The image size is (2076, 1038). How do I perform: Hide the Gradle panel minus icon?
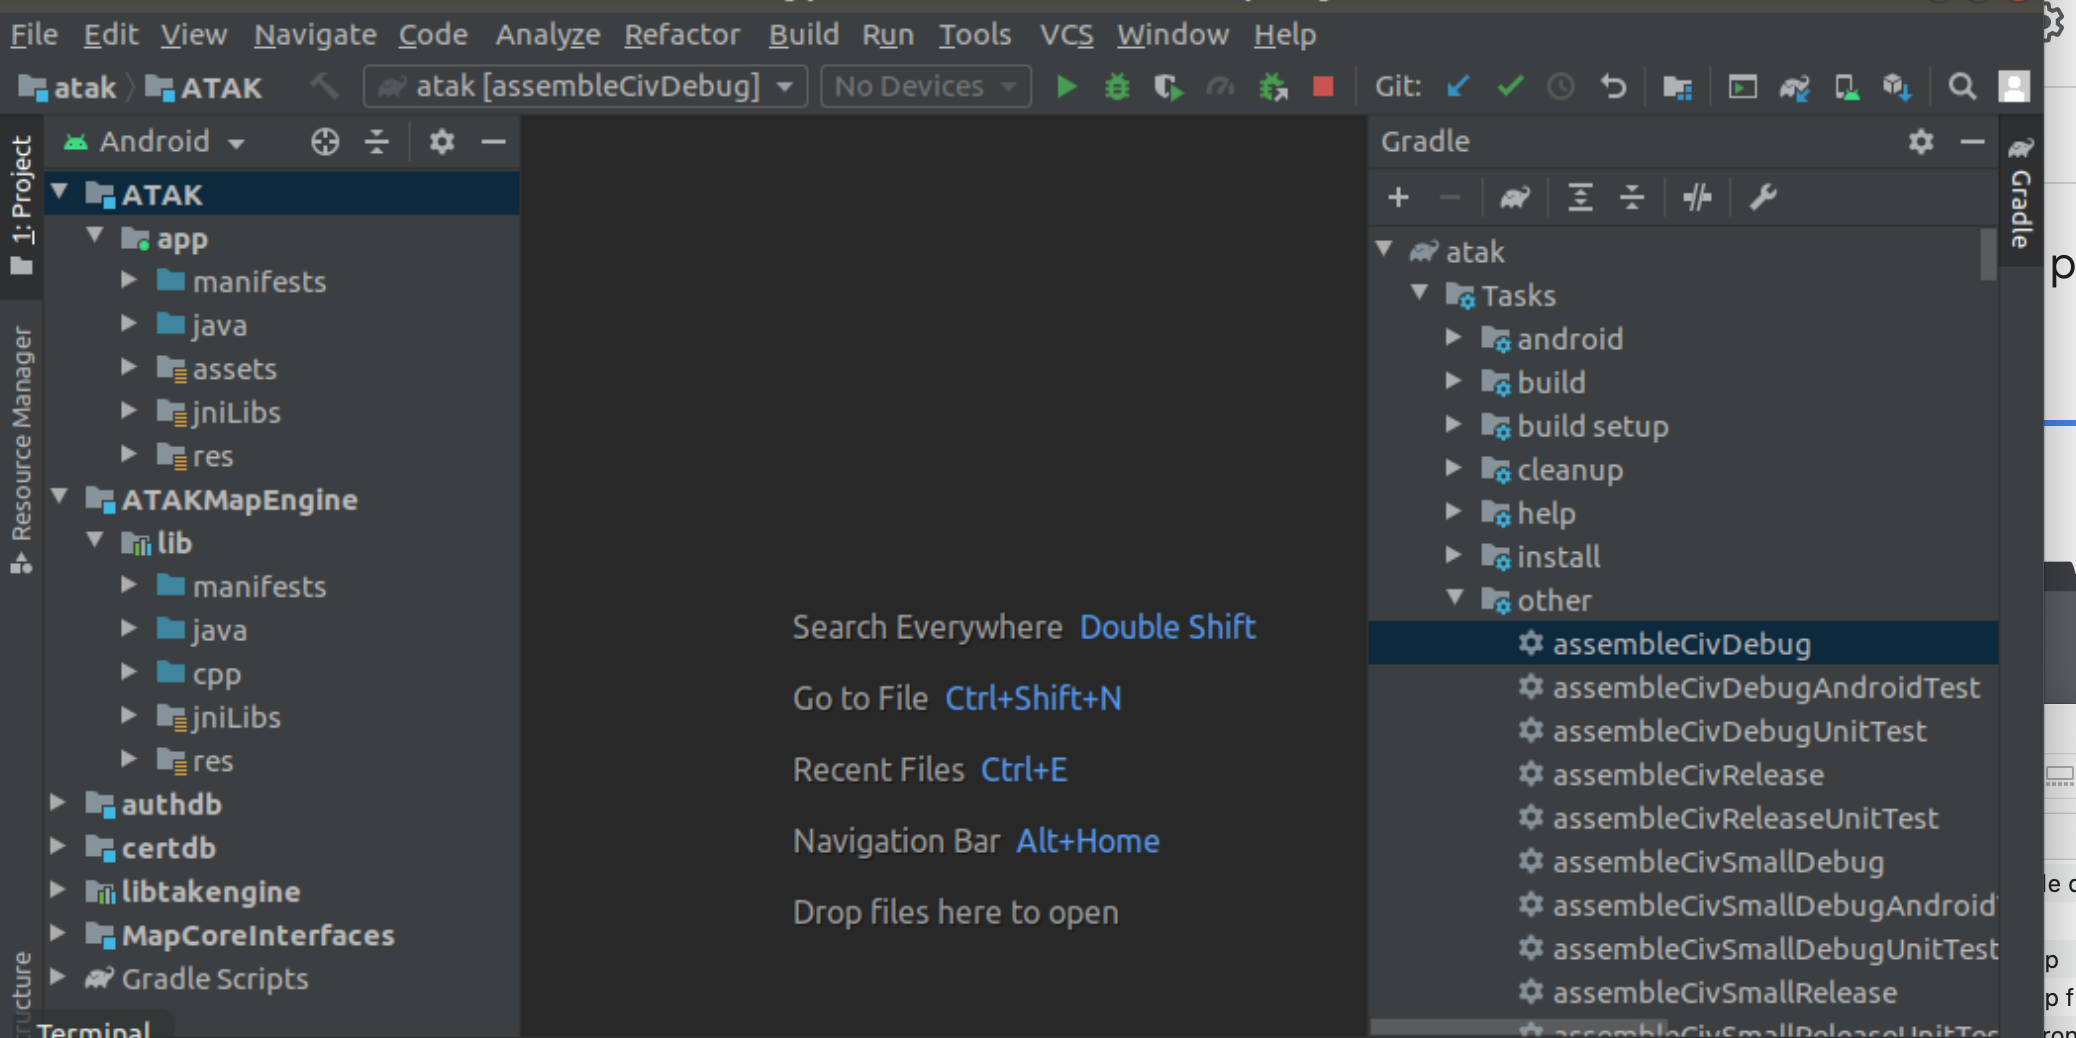(1972, 142)
